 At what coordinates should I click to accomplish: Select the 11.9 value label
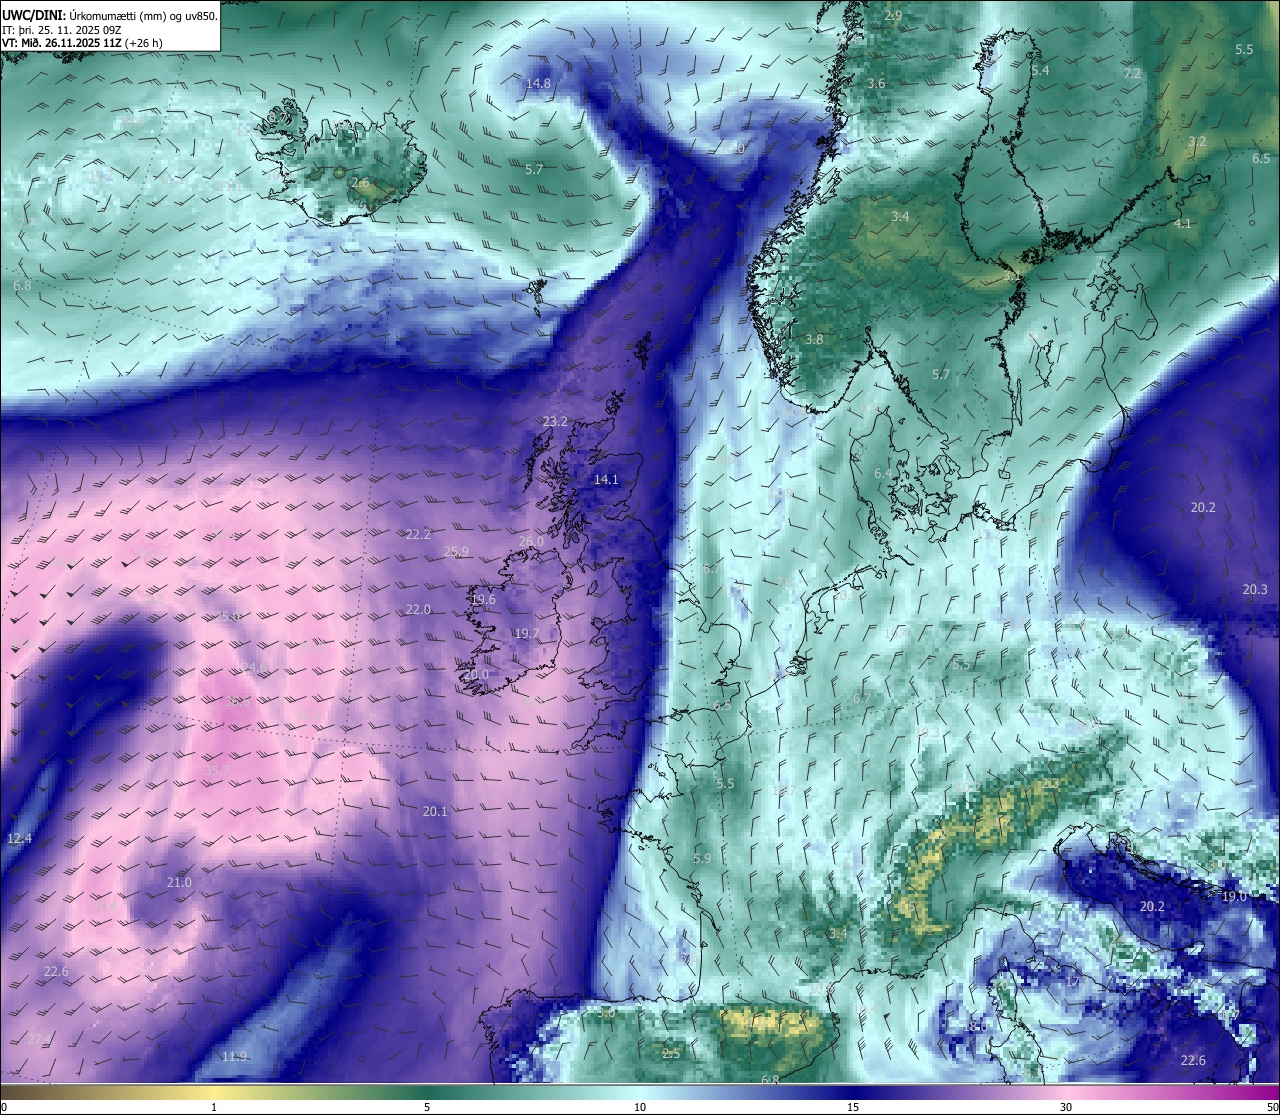pos(234,1056)
